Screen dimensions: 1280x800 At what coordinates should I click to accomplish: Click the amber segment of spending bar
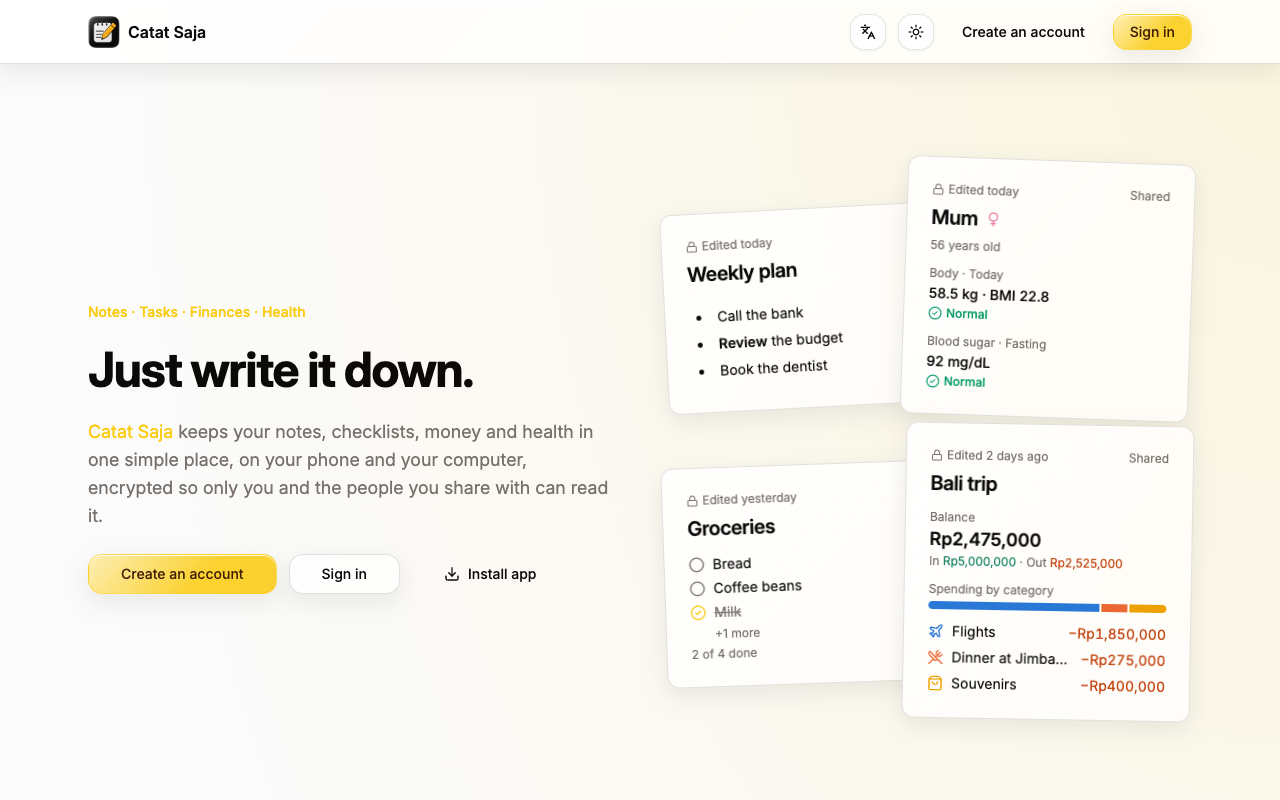1148,608
